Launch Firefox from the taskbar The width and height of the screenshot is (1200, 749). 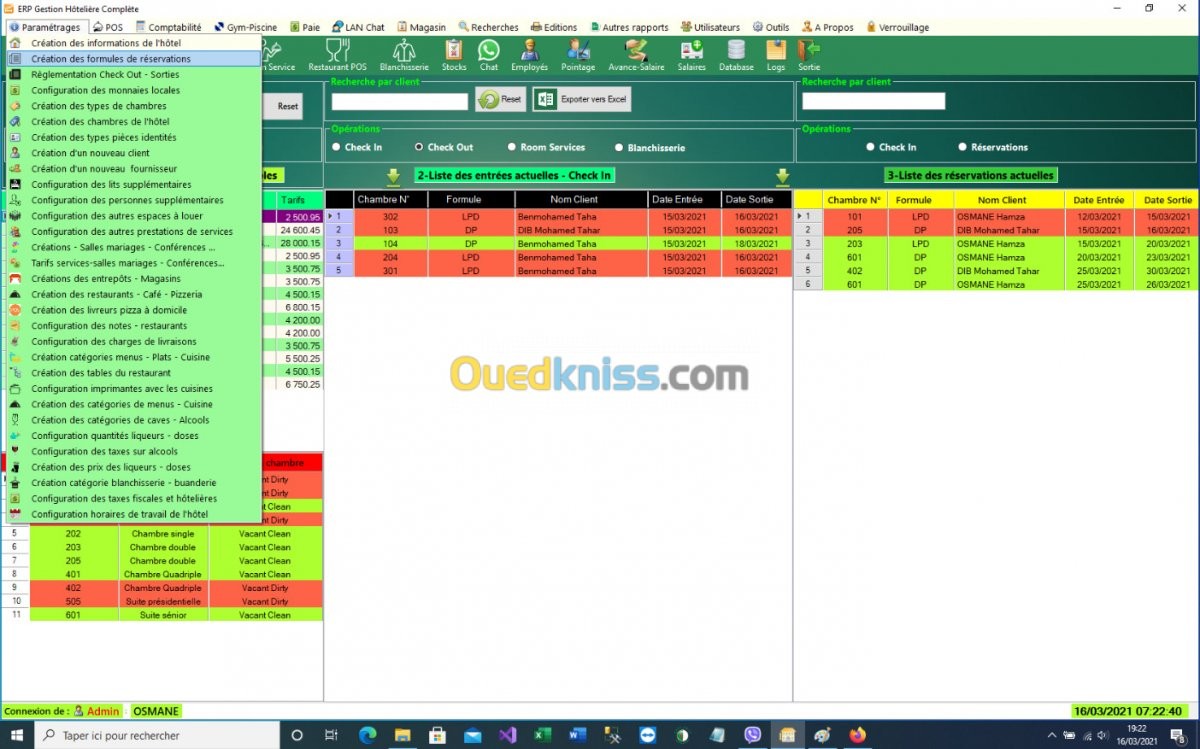tap(857, 735)
